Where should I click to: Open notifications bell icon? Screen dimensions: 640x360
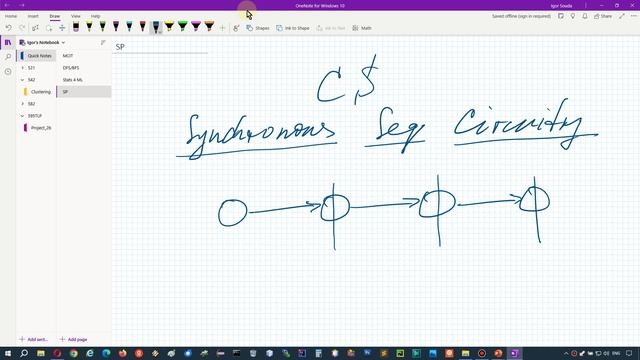click(585, 16)
